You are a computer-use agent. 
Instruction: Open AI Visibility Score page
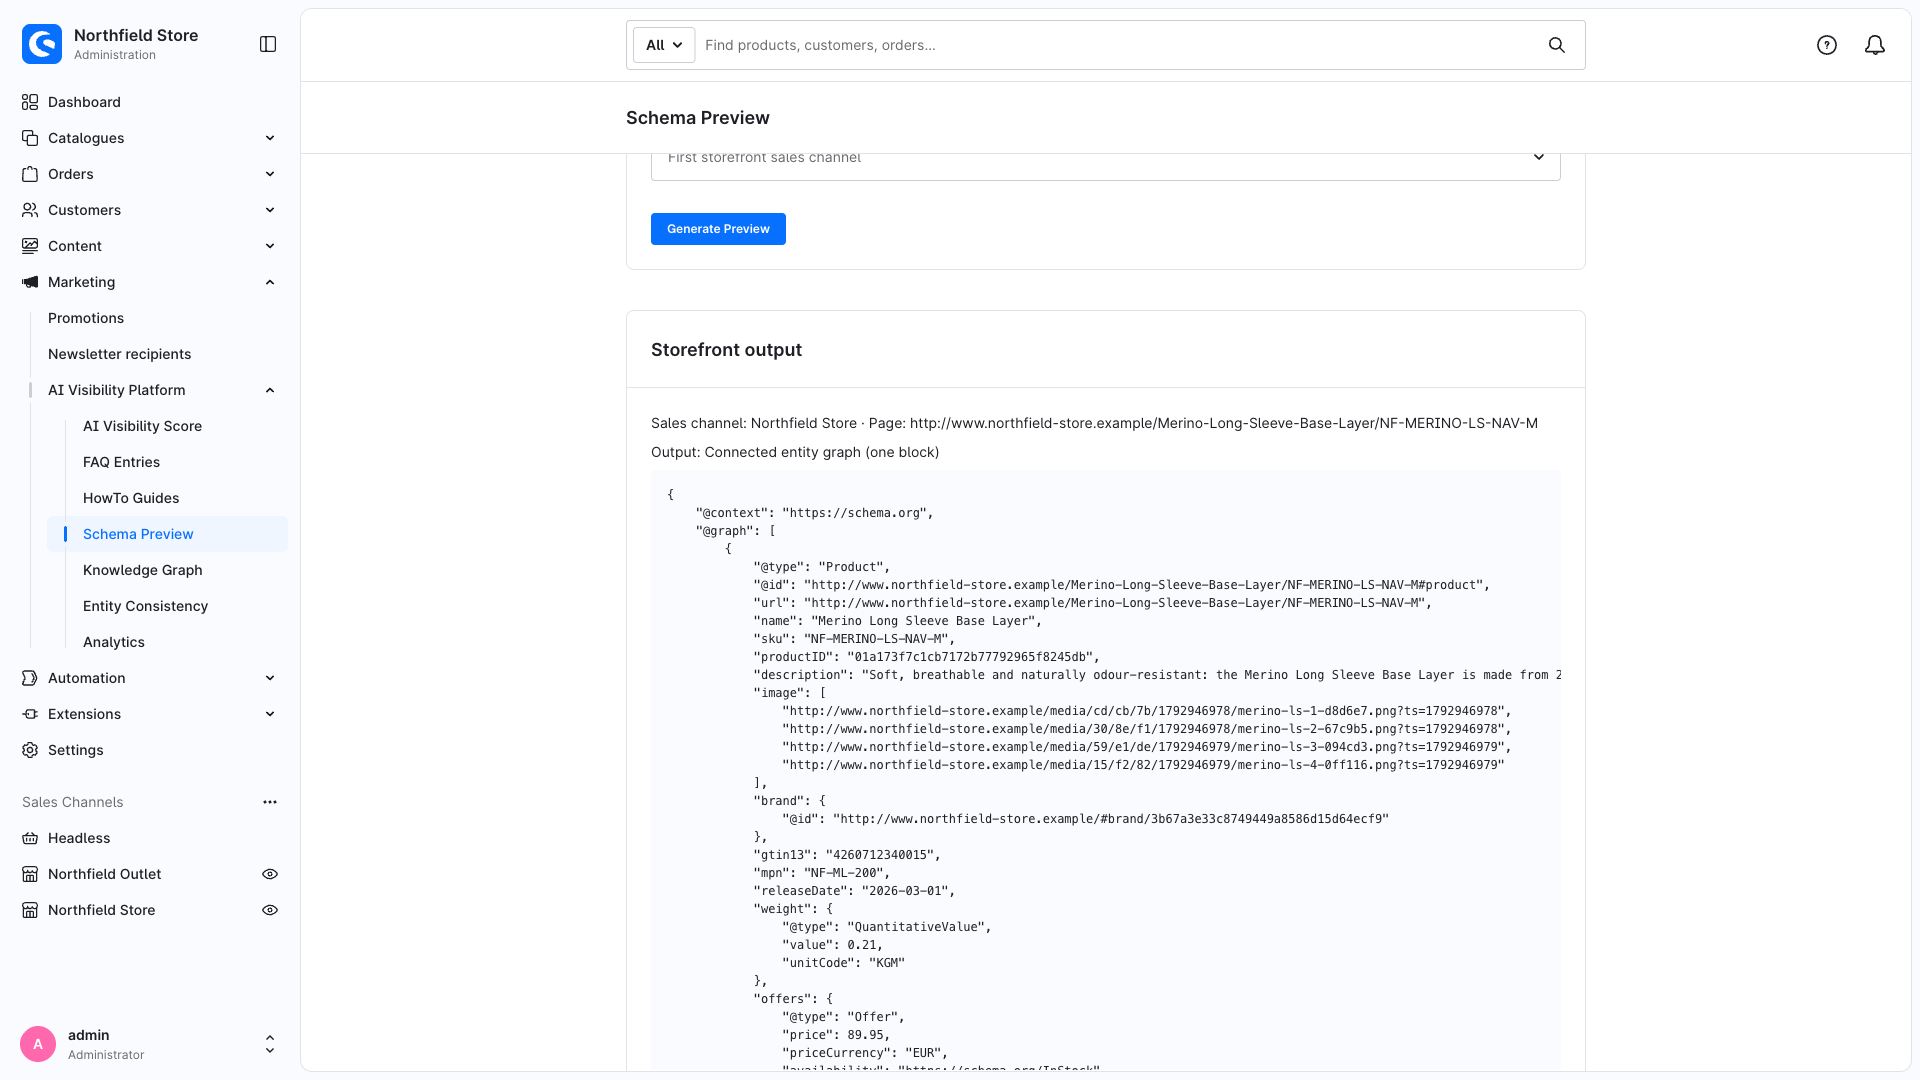(142, 426)
